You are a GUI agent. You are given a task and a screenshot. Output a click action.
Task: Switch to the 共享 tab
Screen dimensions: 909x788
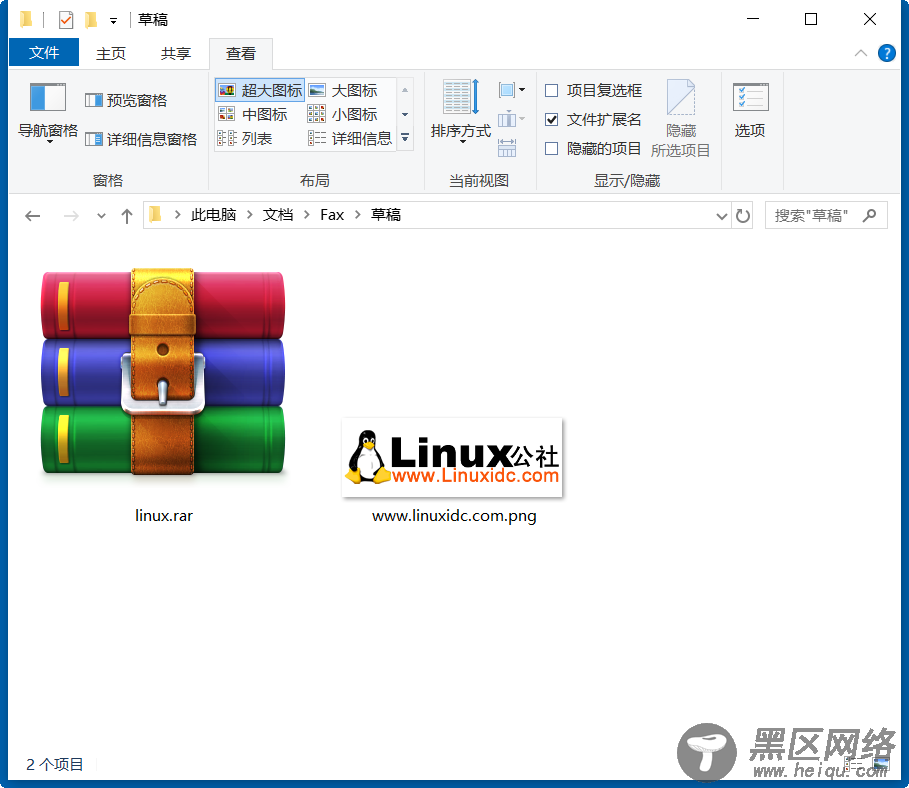pos(176,53)
